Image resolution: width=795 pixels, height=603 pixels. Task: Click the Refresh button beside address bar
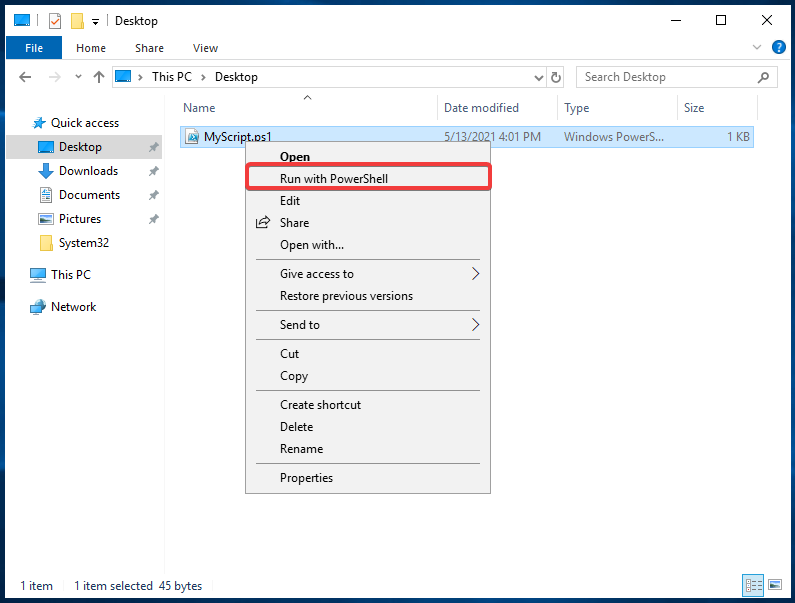[x=556, y=77]
